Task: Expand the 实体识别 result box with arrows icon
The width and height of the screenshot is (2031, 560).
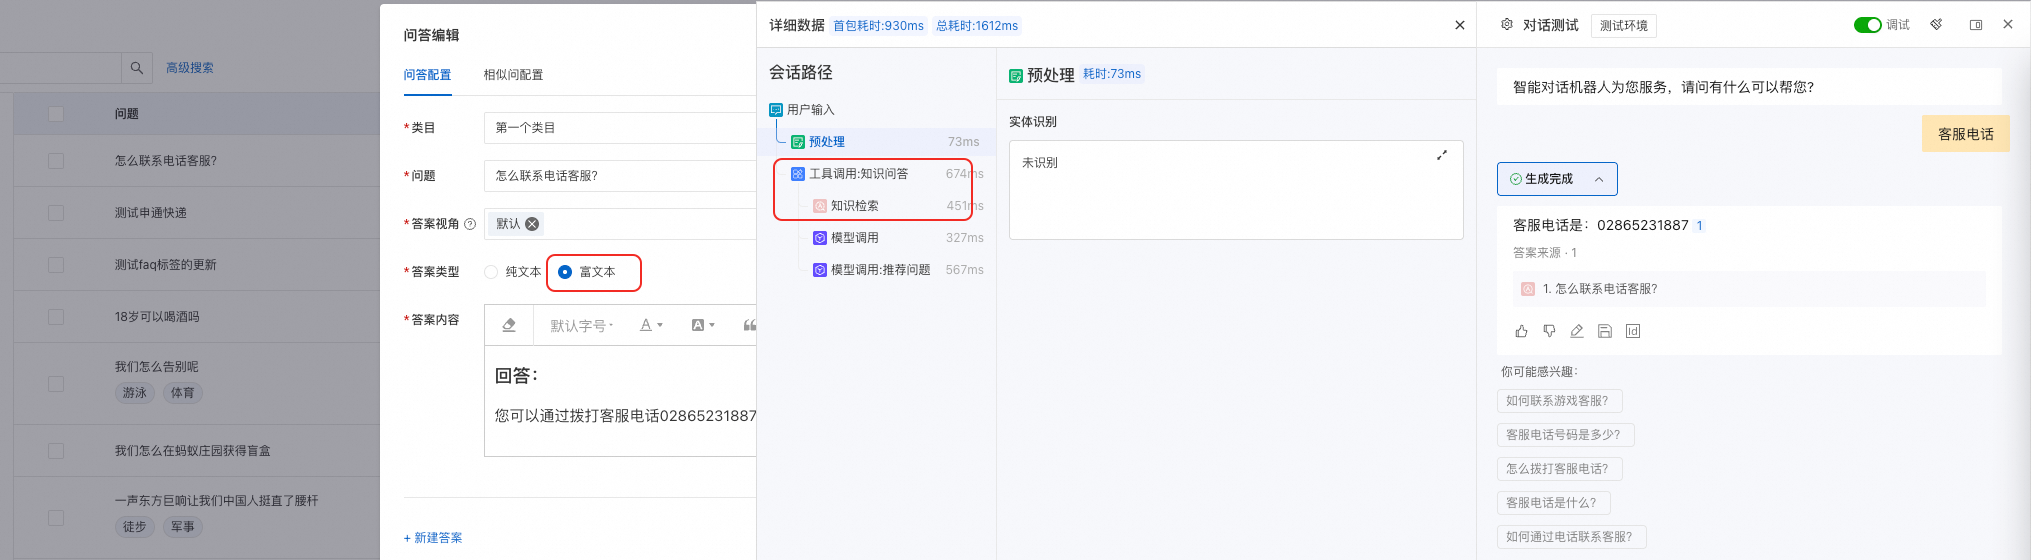Action: (1442, 155)
